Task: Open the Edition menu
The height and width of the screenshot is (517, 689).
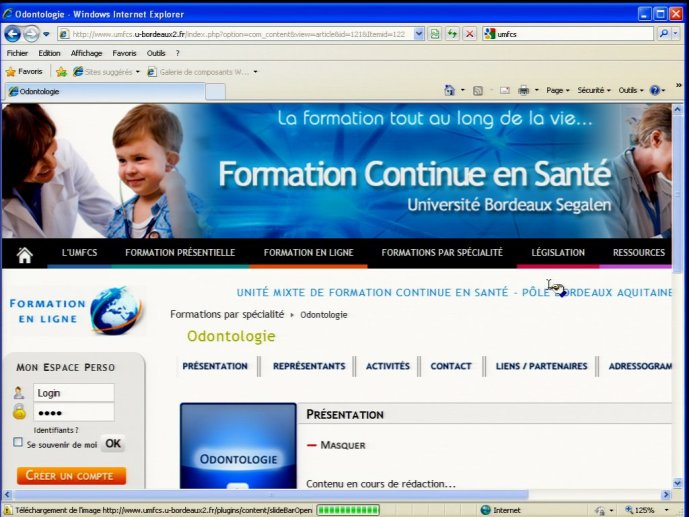Action: (49, 53)
